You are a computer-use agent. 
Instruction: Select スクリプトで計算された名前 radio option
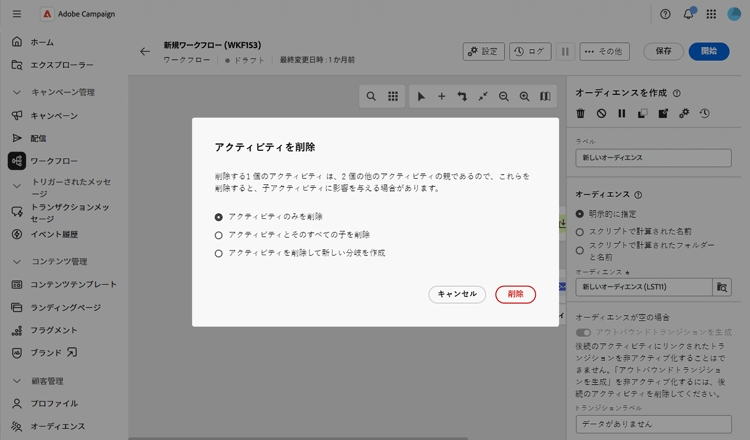click(x=580, y=232)
